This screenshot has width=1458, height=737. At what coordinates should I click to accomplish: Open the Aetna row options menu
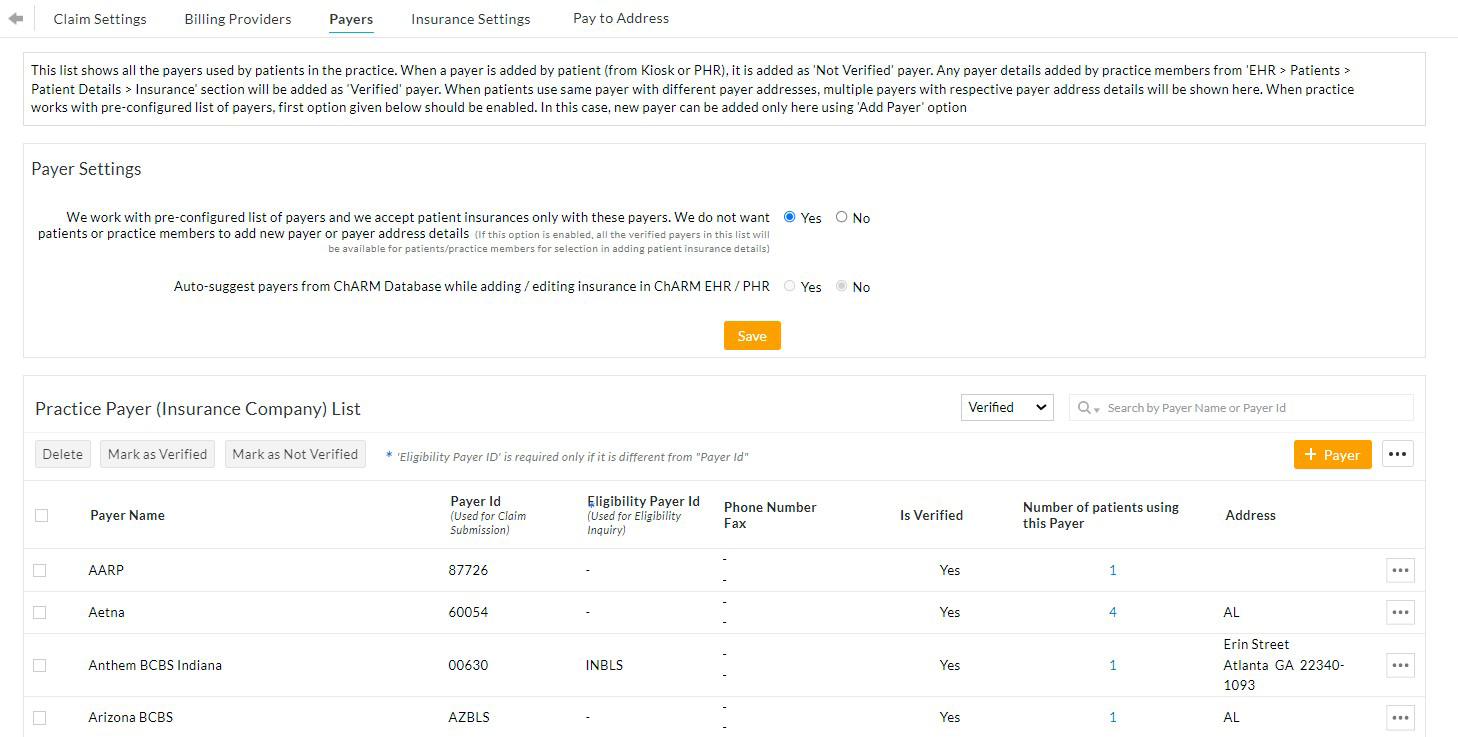point(1400,612)
